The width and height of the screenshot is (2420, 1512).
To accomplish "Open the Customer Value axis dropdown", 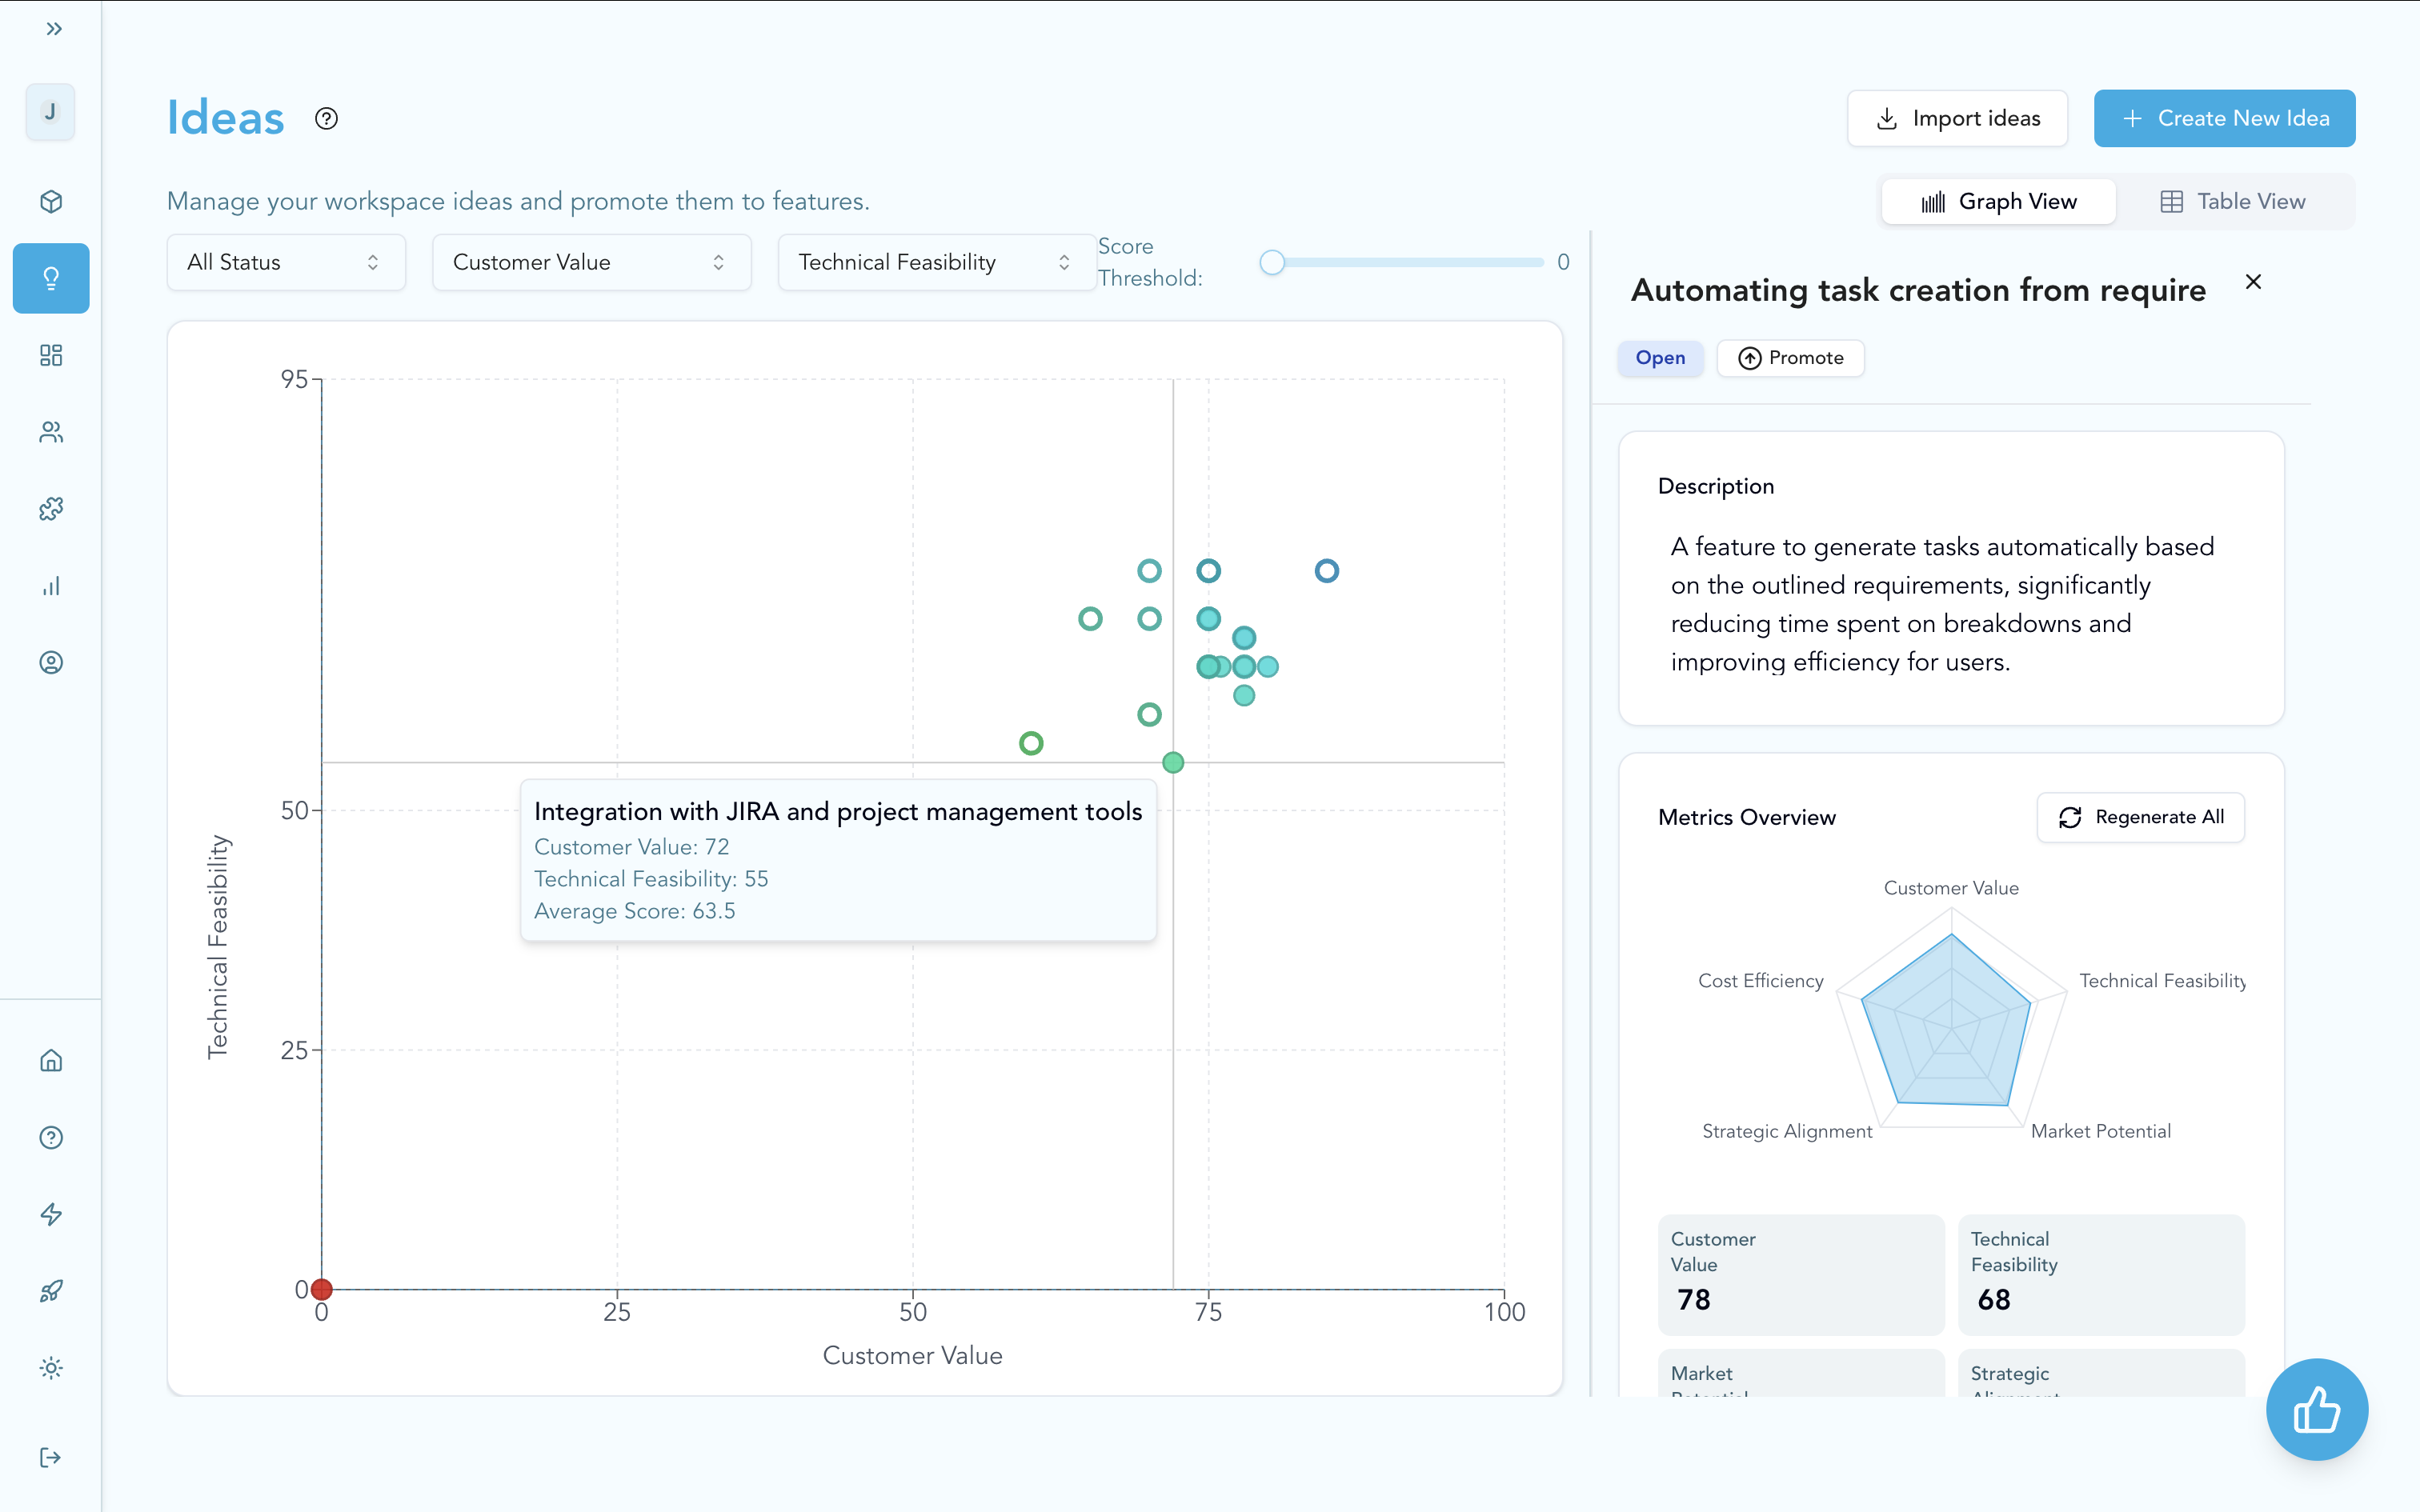I will click(x=591, y=262).
